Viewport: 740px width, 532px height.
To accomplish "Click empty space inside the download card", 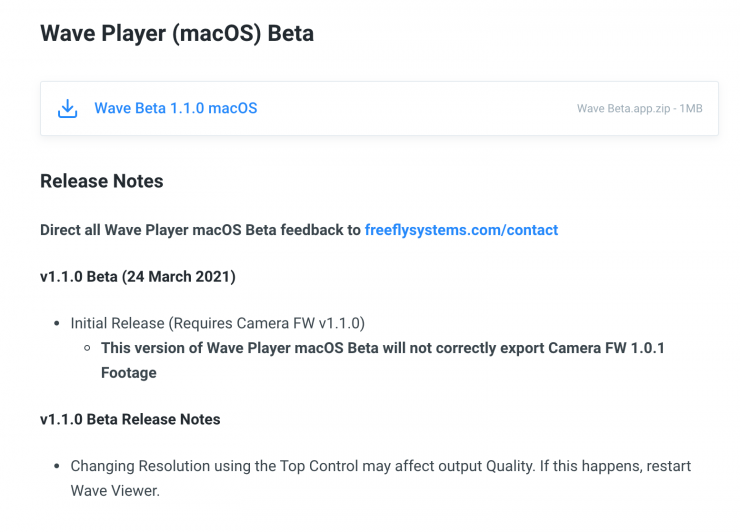I will (x=420, y=108).
